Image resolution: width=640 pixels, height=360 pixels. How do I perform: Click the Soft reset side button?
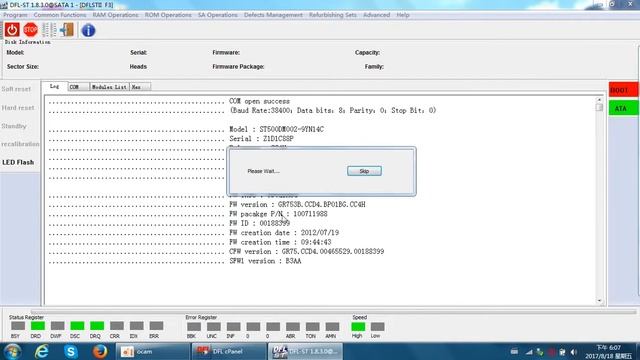pyautogui.click(x=16, y=89)
